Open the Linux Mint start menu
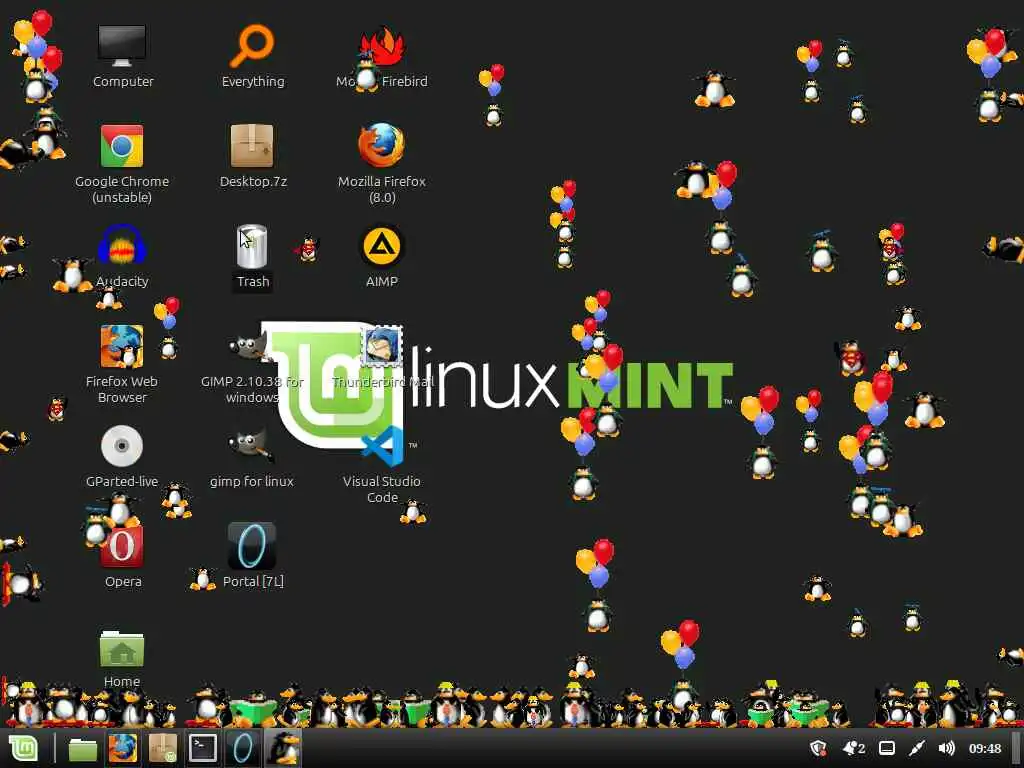1024x768 pixels. (x=23, y=748)
